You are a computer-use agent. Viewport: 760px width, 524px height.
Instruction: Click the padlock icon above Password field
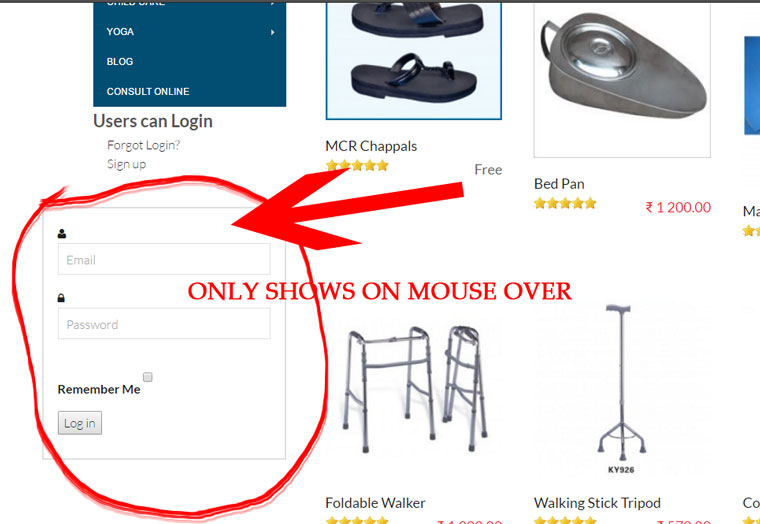click(61, 298)
